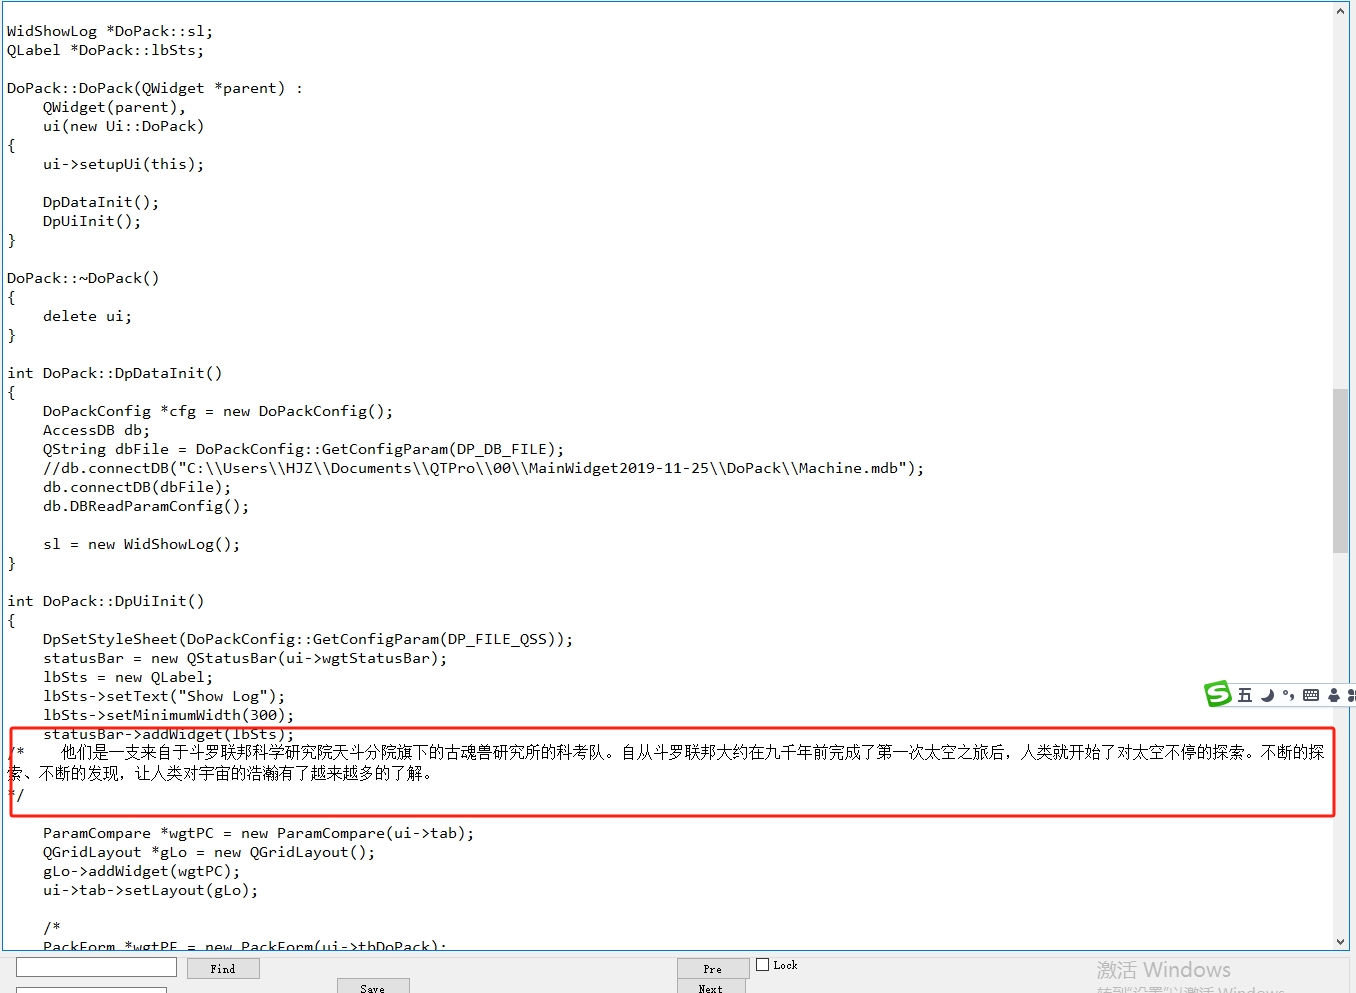Click 'lbSts->setMinimumWidth(300);' line
1356x993 pixels.
[x=169, y=715]
